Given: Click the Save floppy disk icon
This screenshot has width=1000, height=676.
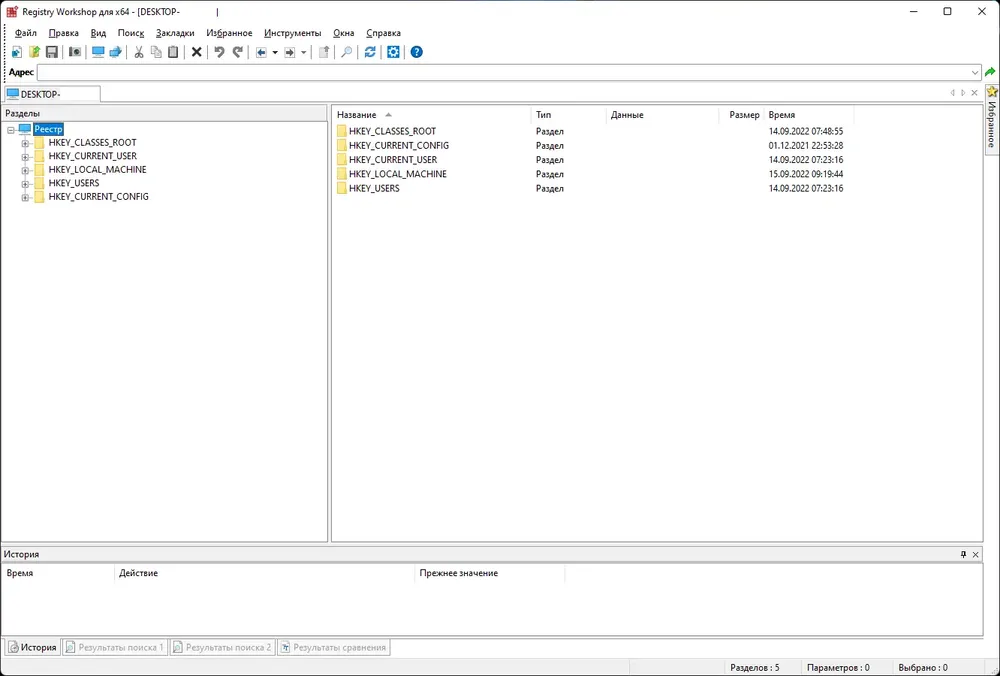Looking at the screenshot, I should coord(52,52).
